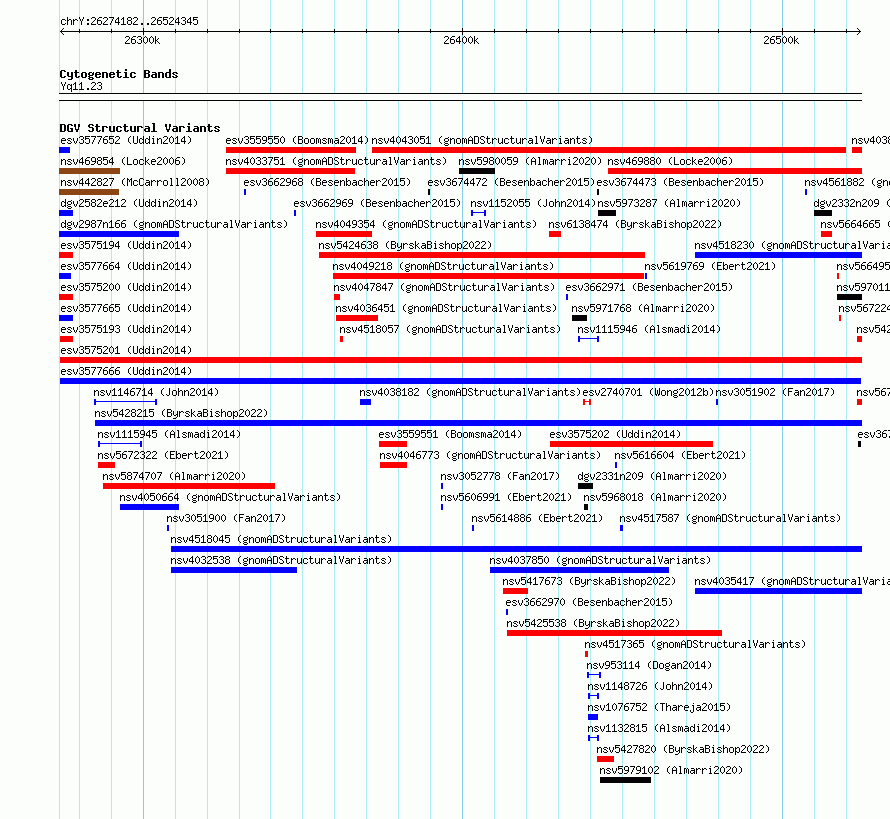Click nsv4036451 (gnomADStructuralVariants) label

(x=446, y=308)
